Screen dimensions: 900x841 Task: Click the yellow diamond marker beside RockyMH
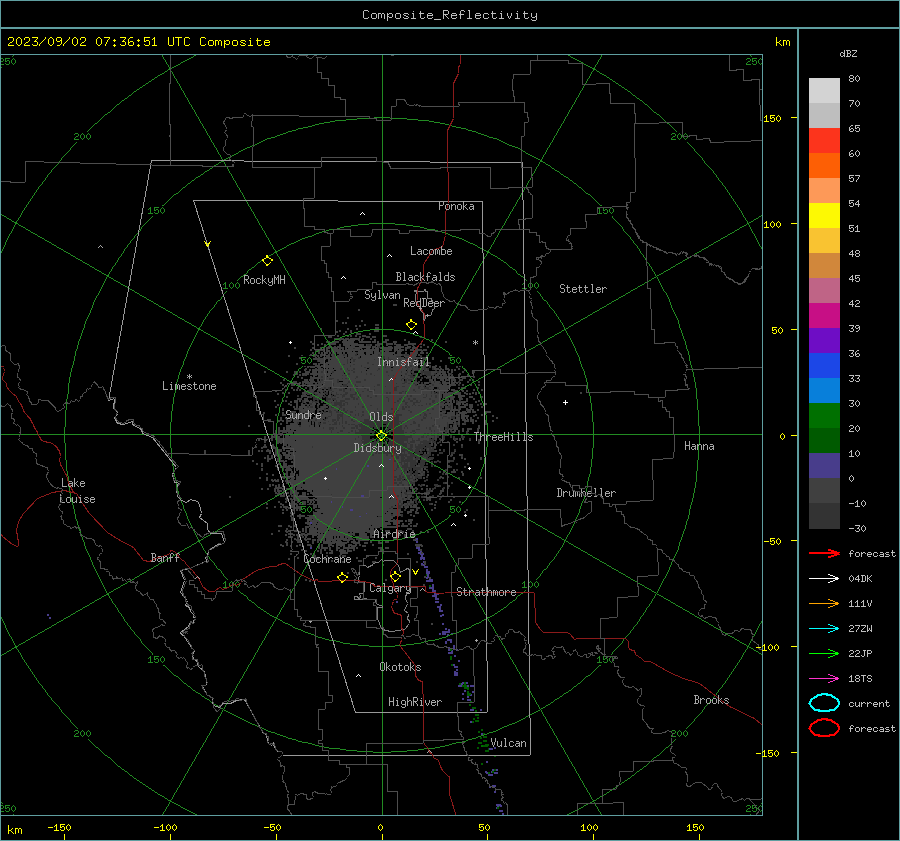267,261
